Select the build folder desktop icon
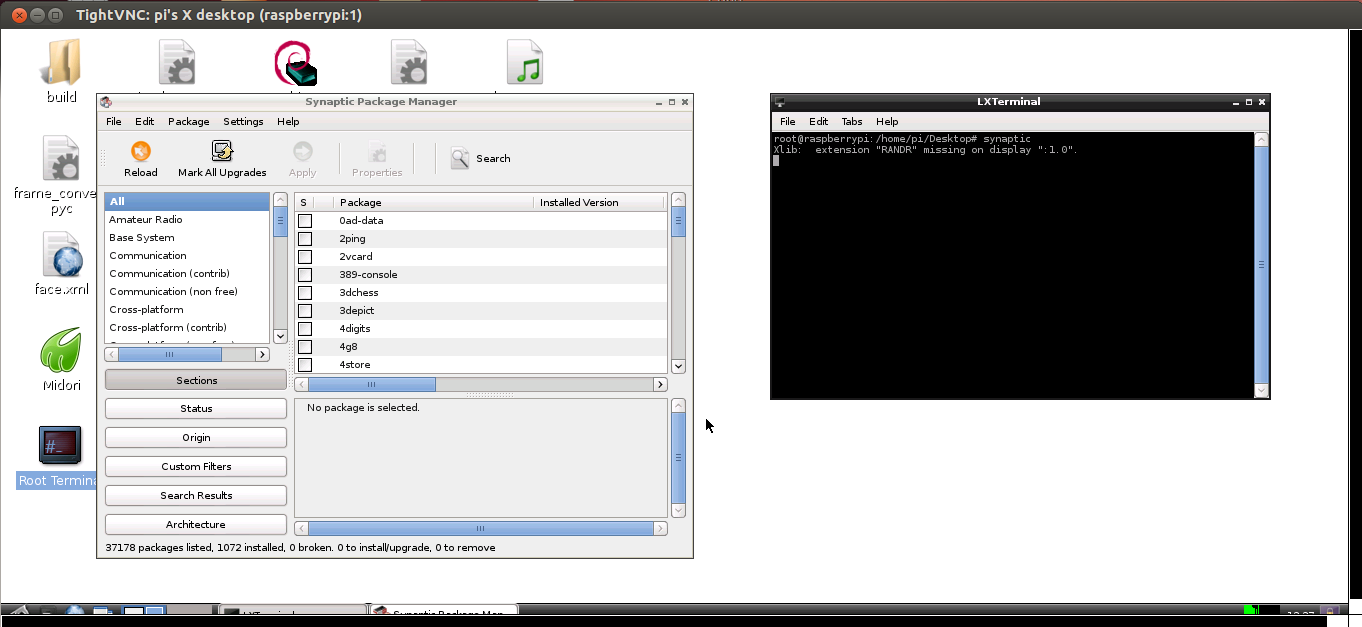Viewport: 1362px width, 627px height. coord(62,62)
